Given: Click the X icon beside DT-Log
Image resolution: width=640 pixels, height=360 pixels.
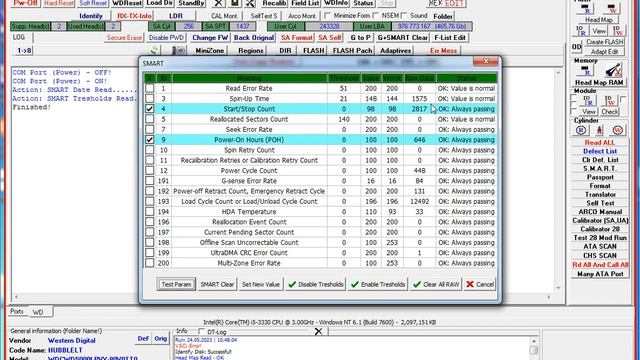Looking at the screenshot, I should point(318,331).
